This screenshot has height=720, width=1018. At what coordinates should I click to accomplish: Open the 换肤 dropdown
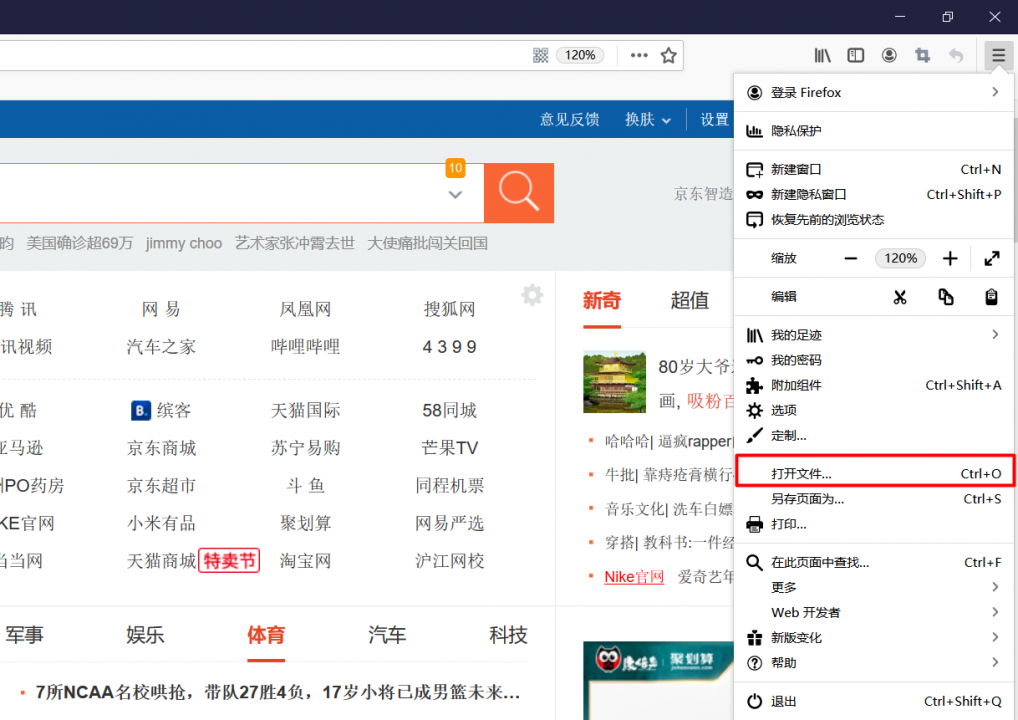point(647,119)
